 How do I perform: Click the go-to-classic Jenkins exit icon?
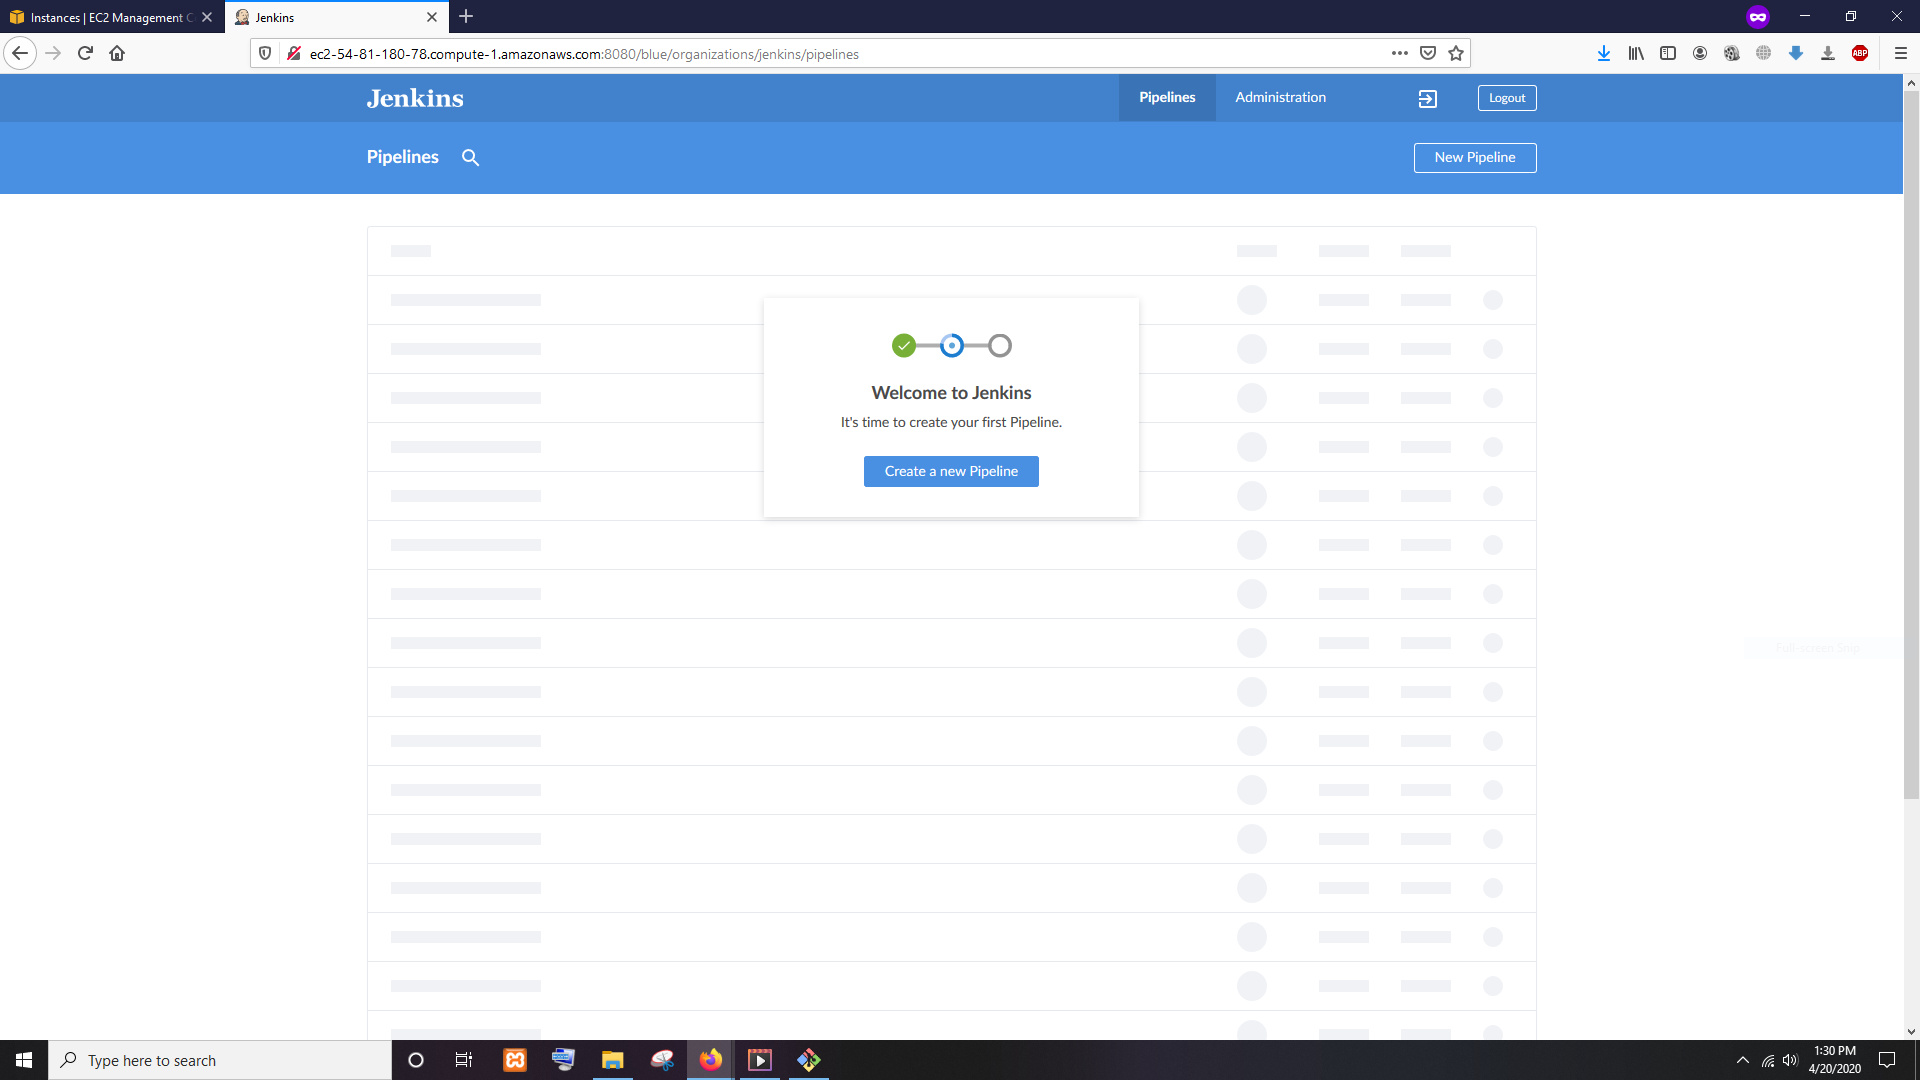pos(1427,98)
